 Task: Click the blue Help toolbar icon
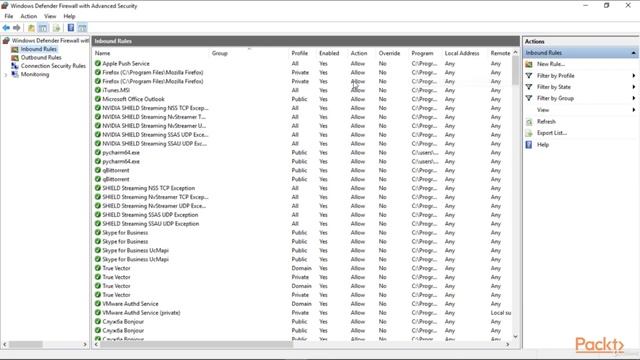71,28
